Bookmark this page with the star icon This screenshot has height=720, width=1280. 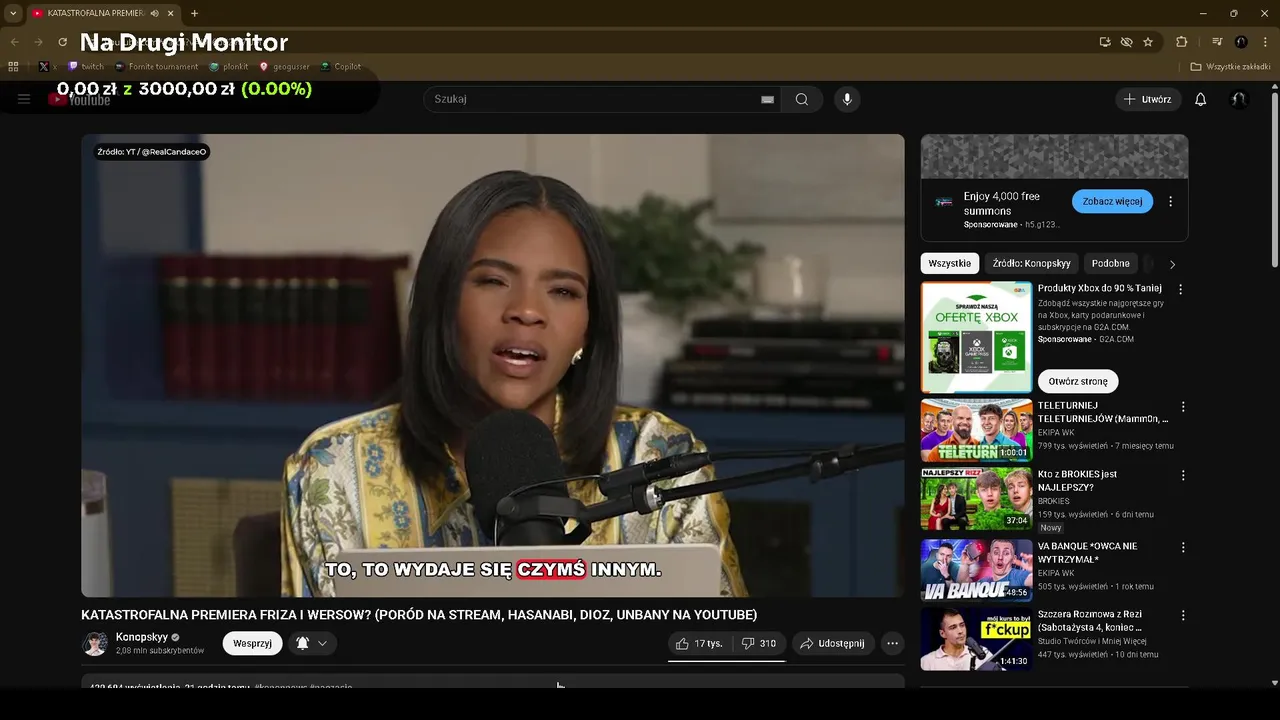click(x=1148, y=42)
